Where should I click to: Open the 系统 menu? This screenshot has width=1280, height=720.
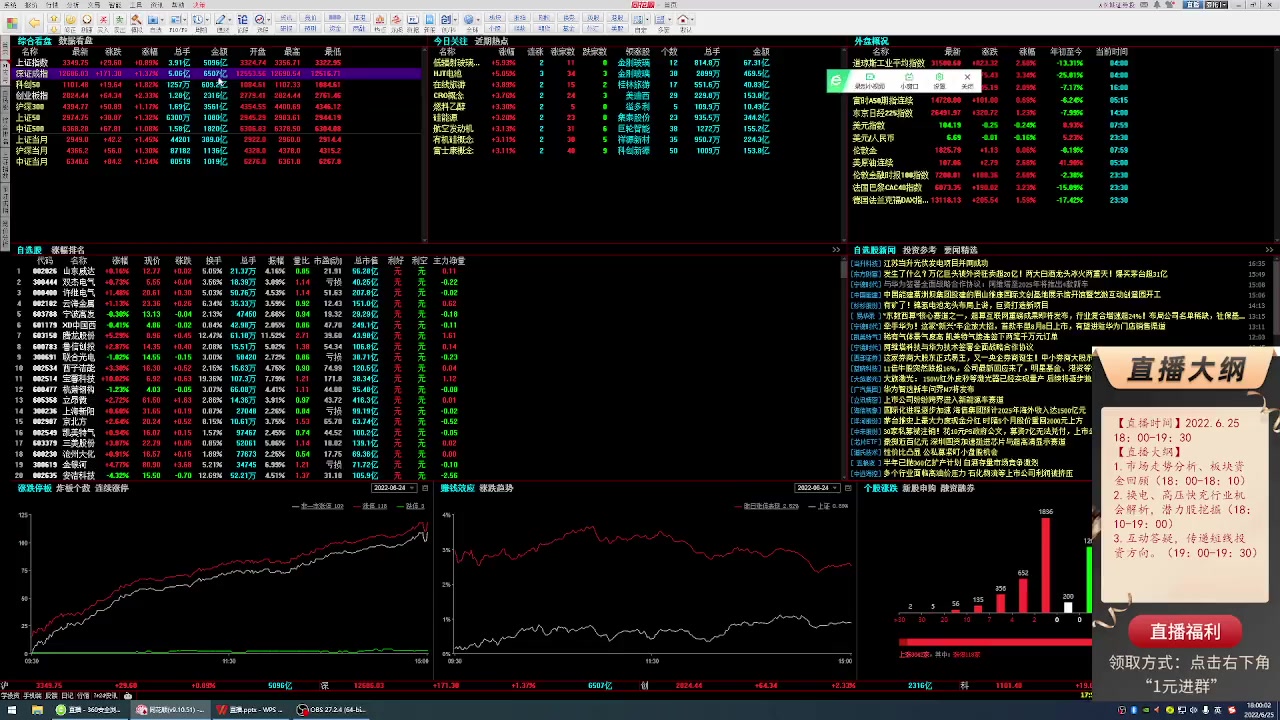click(x=11, y=5)
